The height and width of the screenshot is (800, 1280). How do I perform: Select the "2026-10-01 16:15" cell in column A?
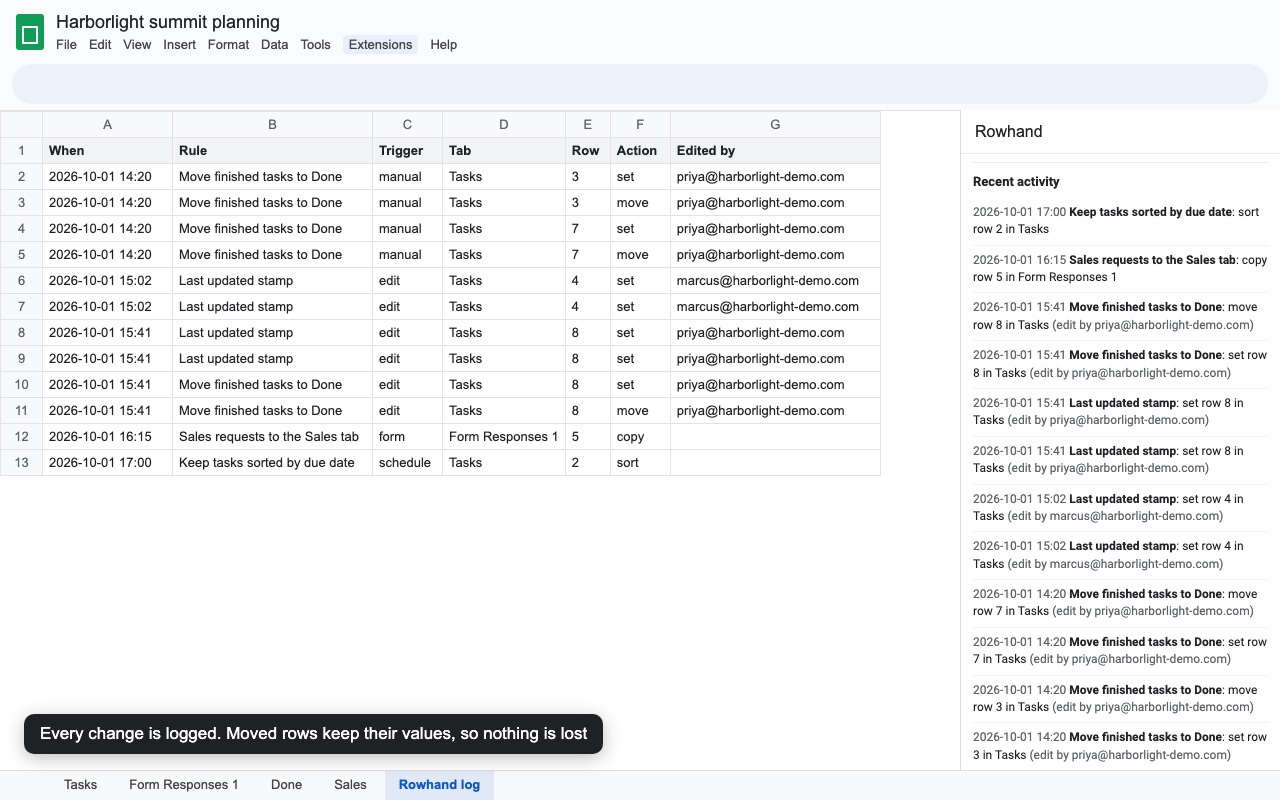tap(107, 437)
